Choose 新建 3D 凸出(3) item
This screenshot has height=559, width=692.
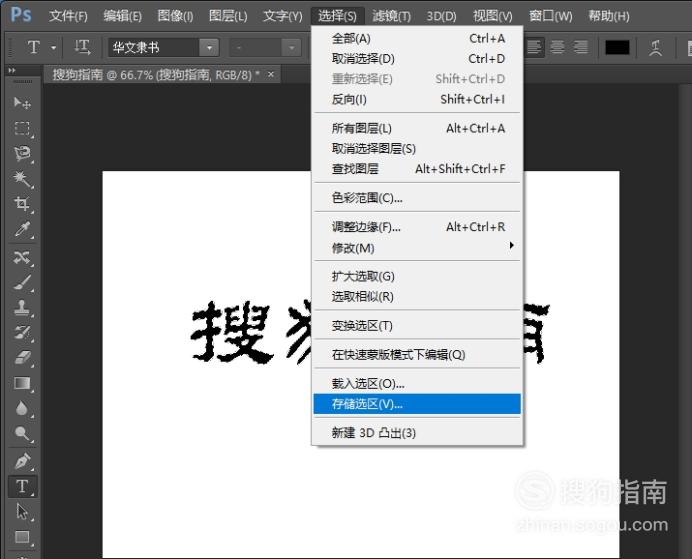point(417,433)
